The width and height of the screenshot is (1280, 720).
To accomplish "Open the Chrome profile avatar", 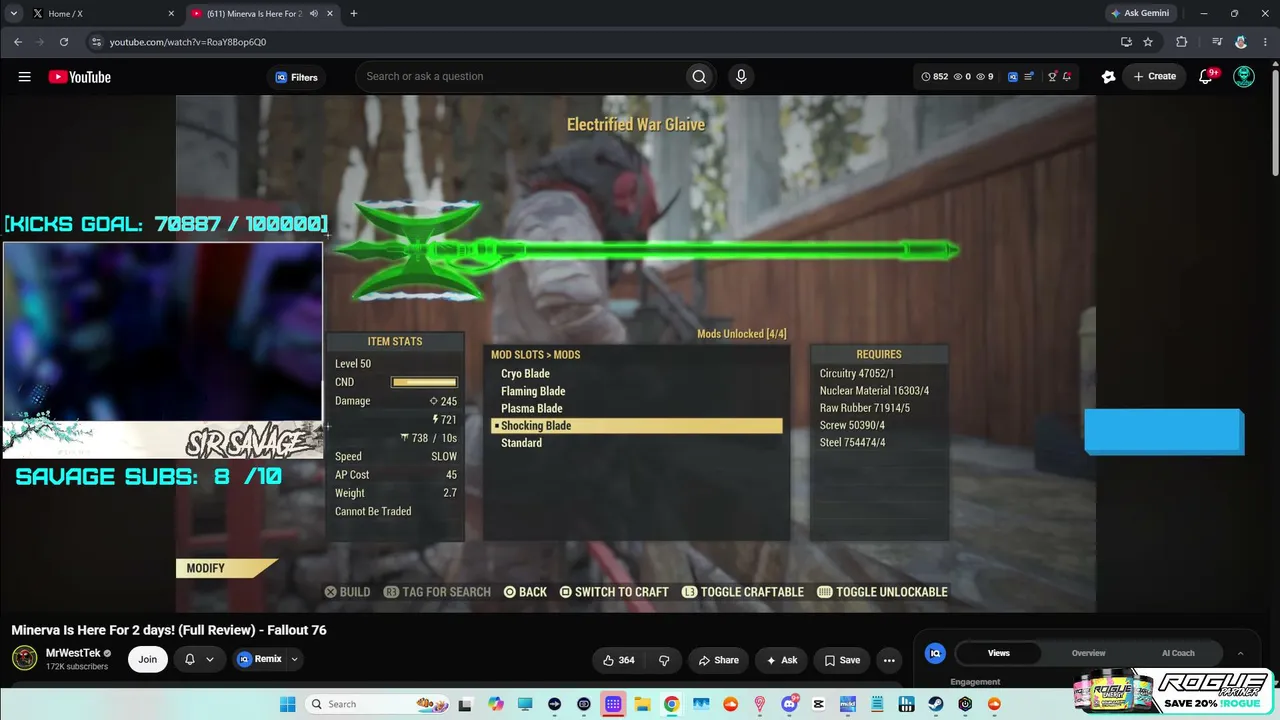I will [x=1241, y=42].
